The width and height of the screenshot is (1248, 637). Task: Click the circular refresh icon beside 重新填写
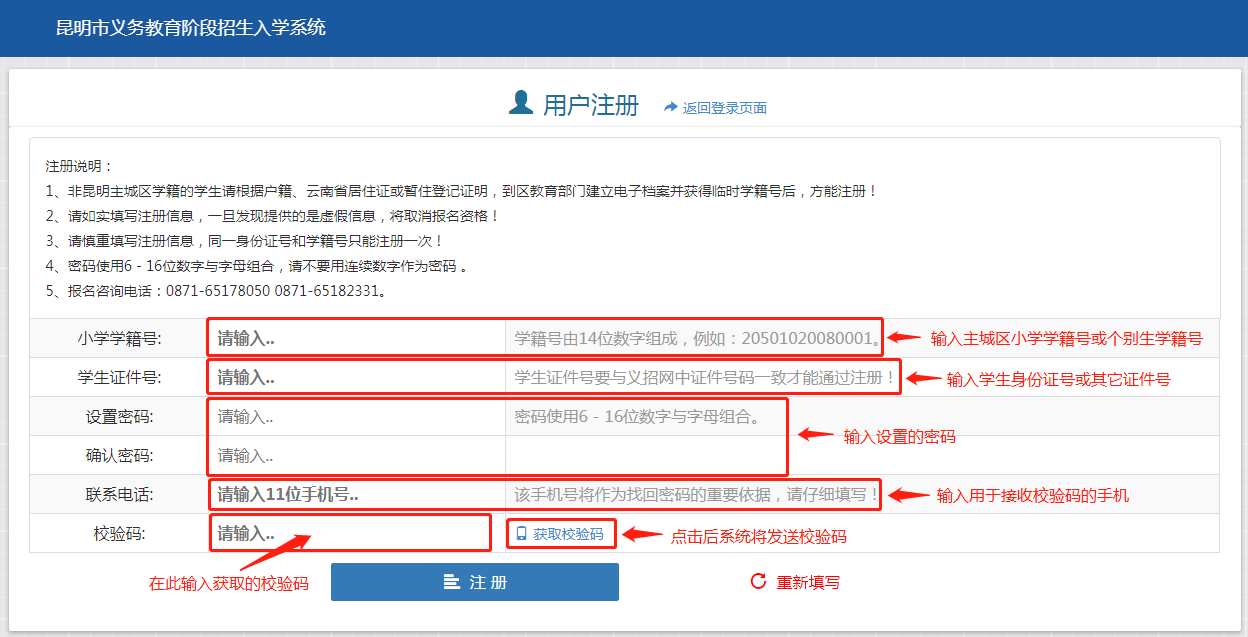pos(758,581)
